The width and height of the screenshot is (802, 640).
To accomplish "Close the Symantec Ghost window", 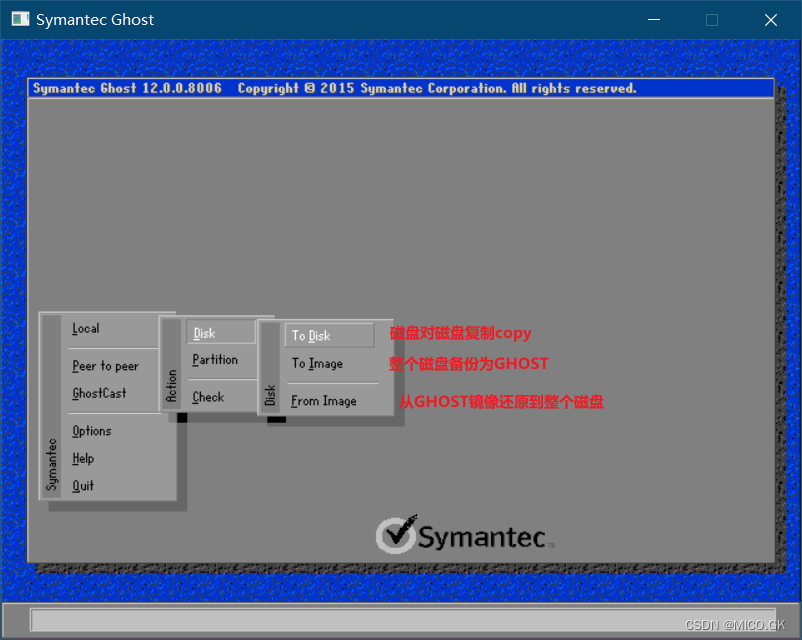I will pos(771,19).
